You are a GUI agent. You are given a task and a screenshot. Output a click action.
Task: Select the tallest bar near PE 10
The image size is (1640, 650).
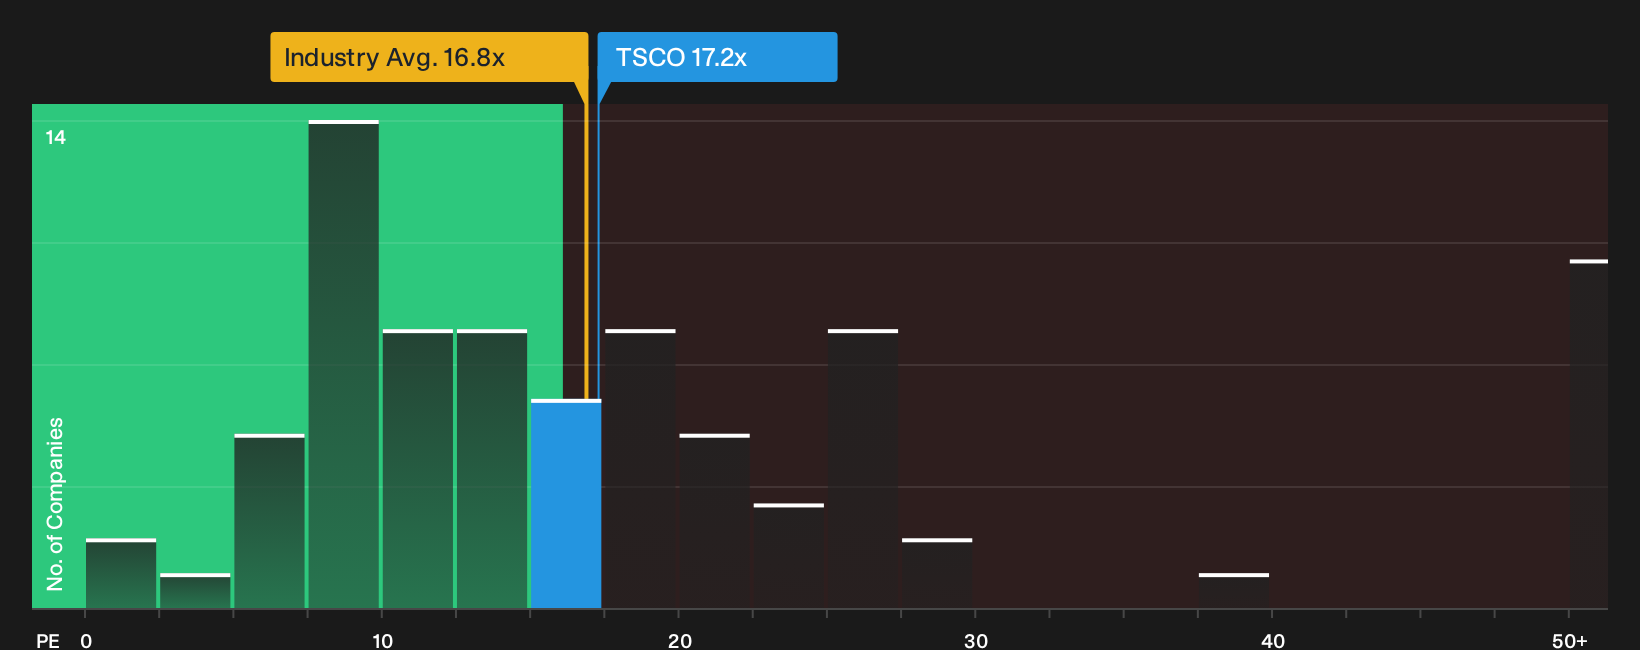(344, 364)
